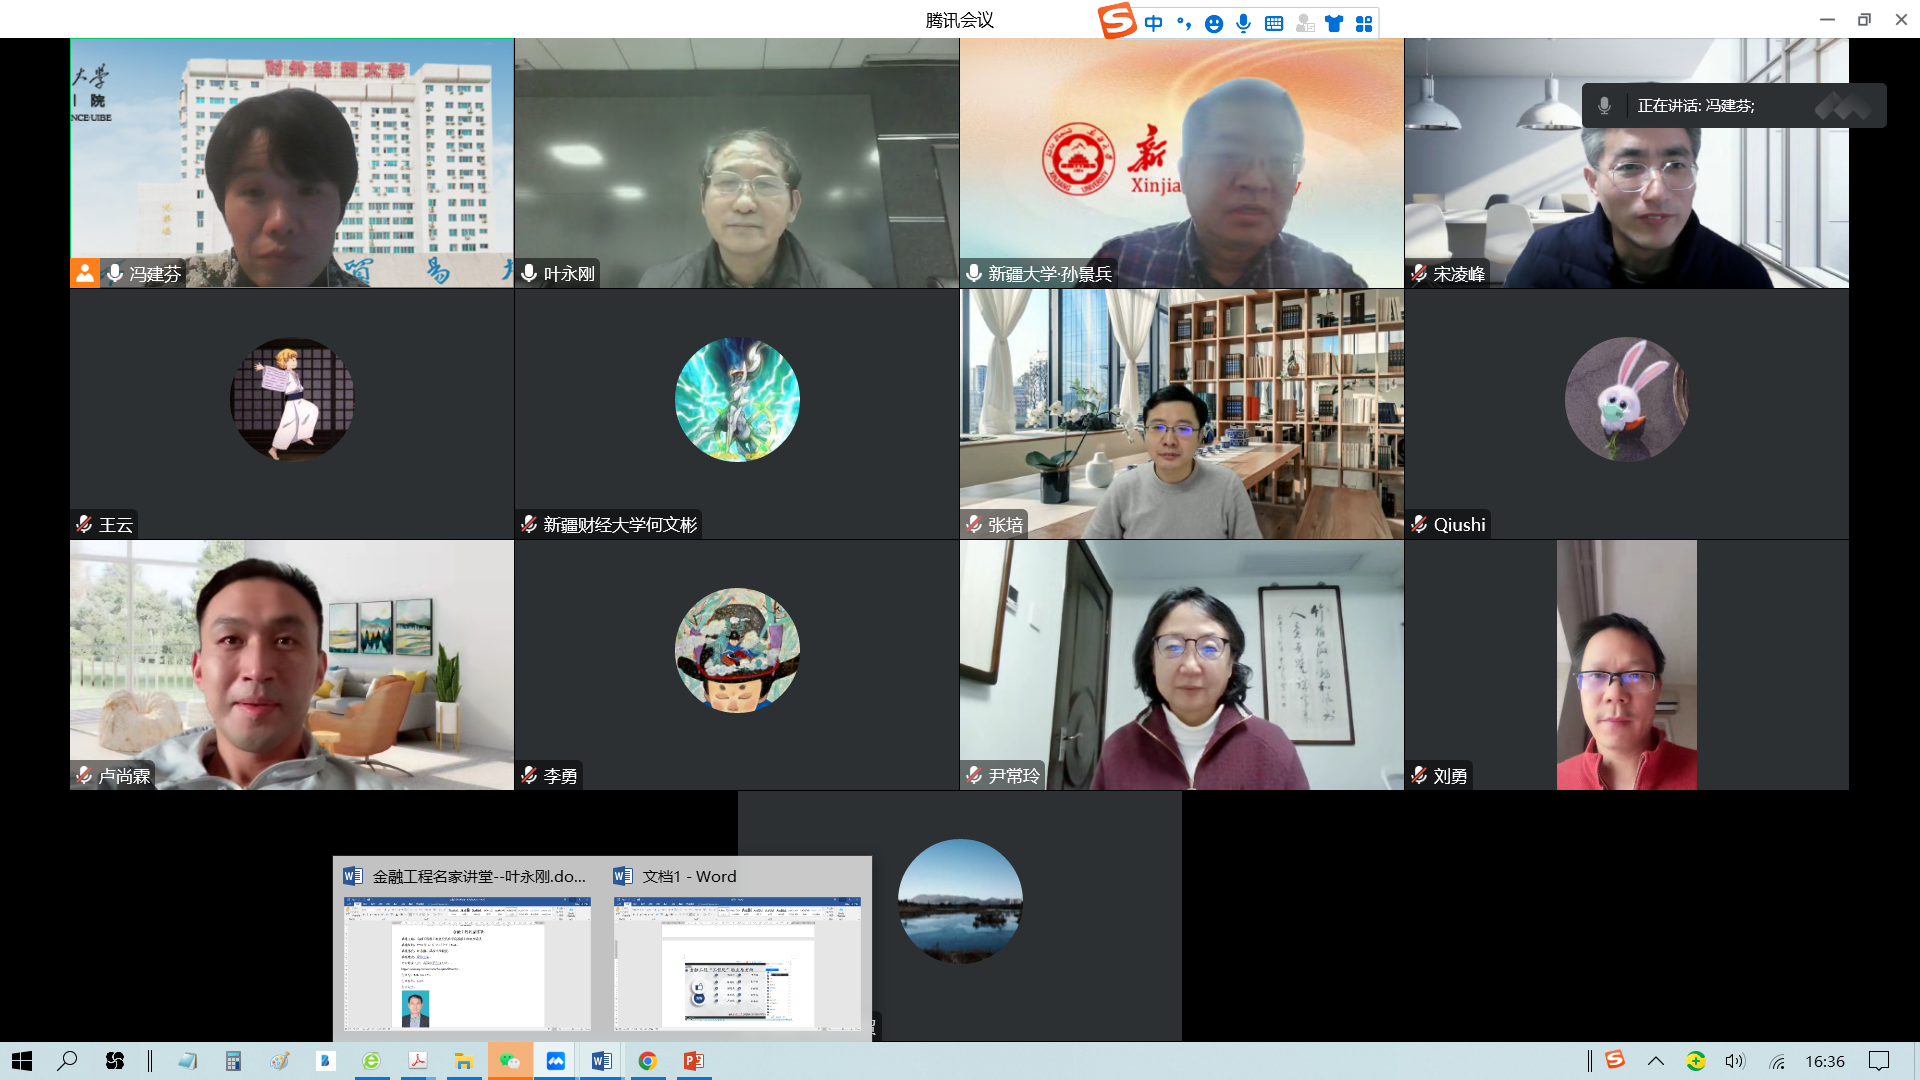Screen dimensions: 1920x1080
Task: Click muted mic icon of 宋凌峰
Action: (x=1418, y=273)
